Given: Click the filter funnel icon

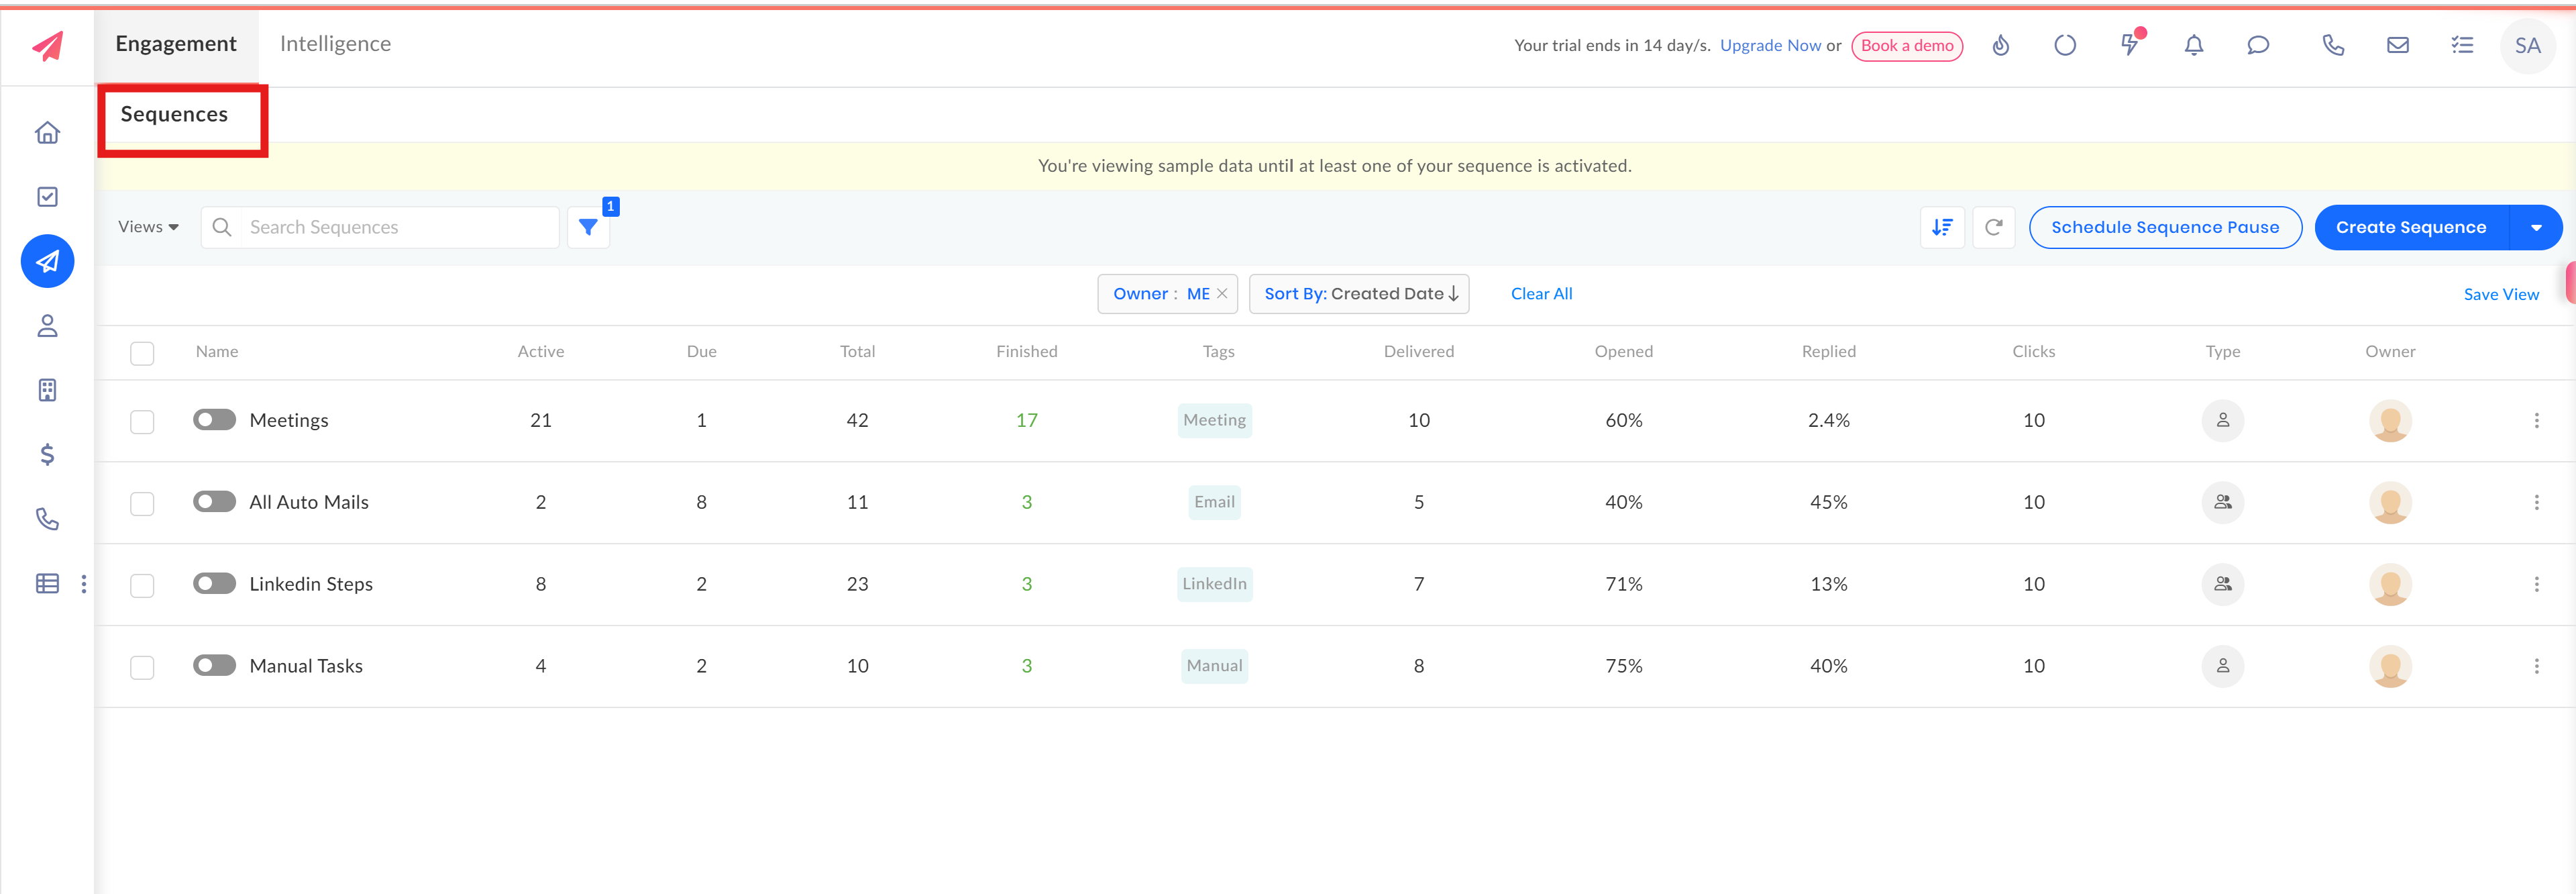Looking at the screenshot, I should click(x=588, y=228).
